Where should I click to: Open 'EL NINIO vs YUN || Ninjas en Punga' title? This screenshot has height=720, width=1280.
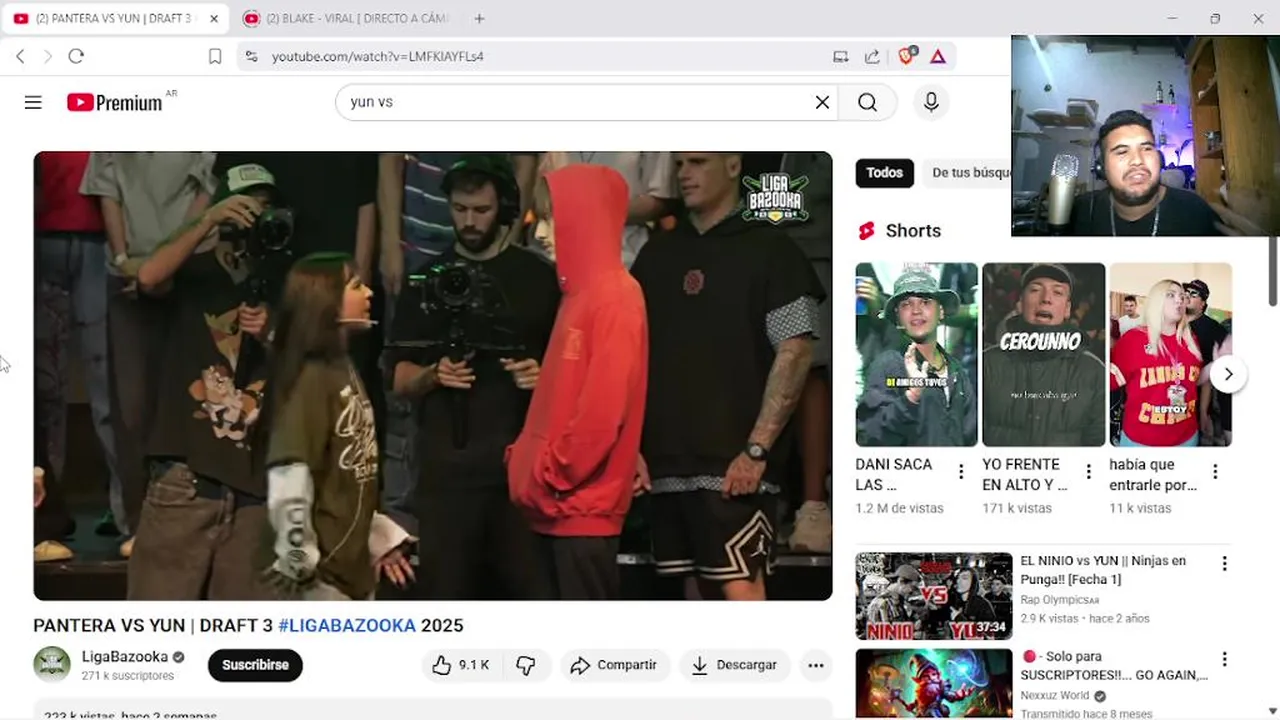(x=1103, y=570)
